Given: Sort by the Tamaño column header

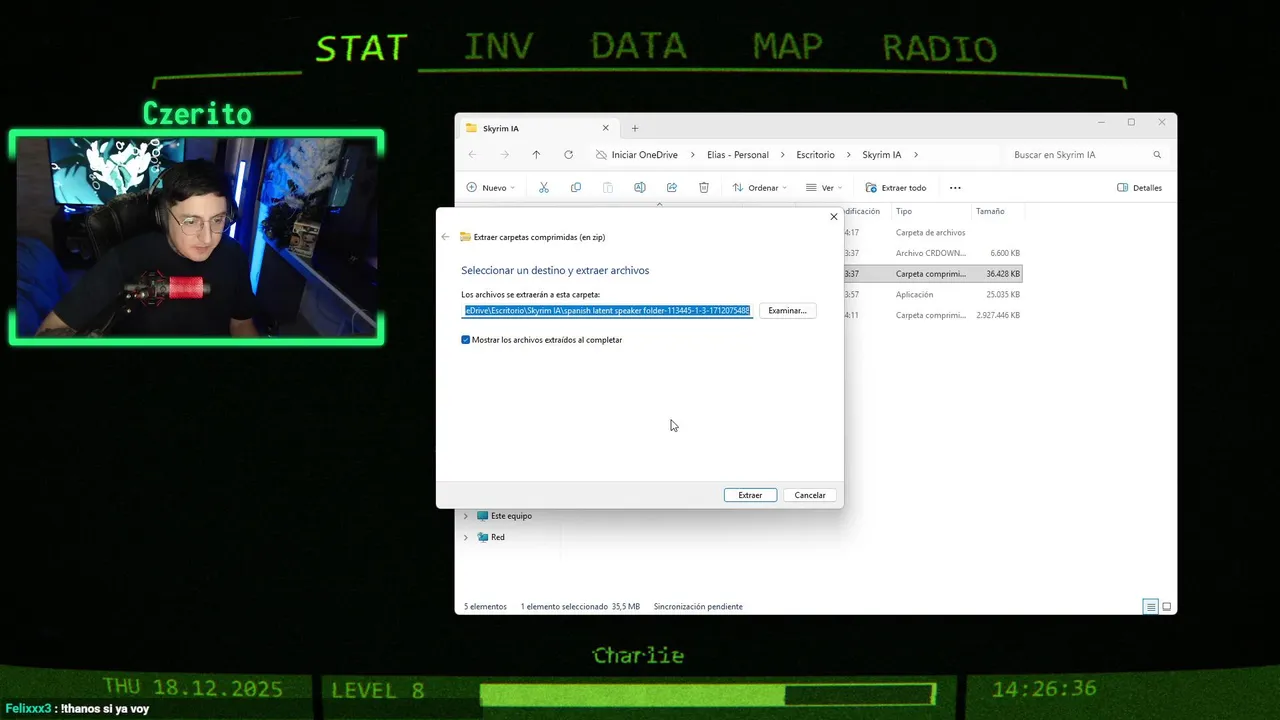Looking at the screenshot, I should 997,211.
